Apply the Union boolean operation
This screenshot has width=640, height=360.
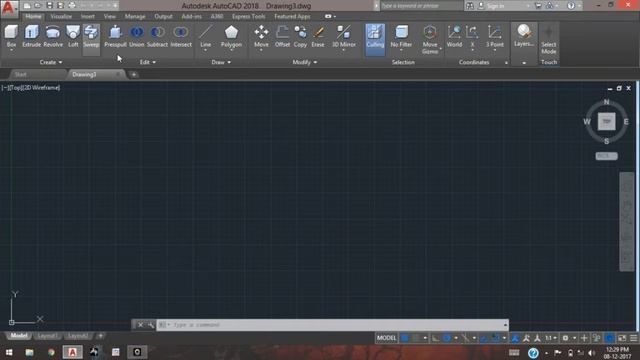(x=137, y=36)
